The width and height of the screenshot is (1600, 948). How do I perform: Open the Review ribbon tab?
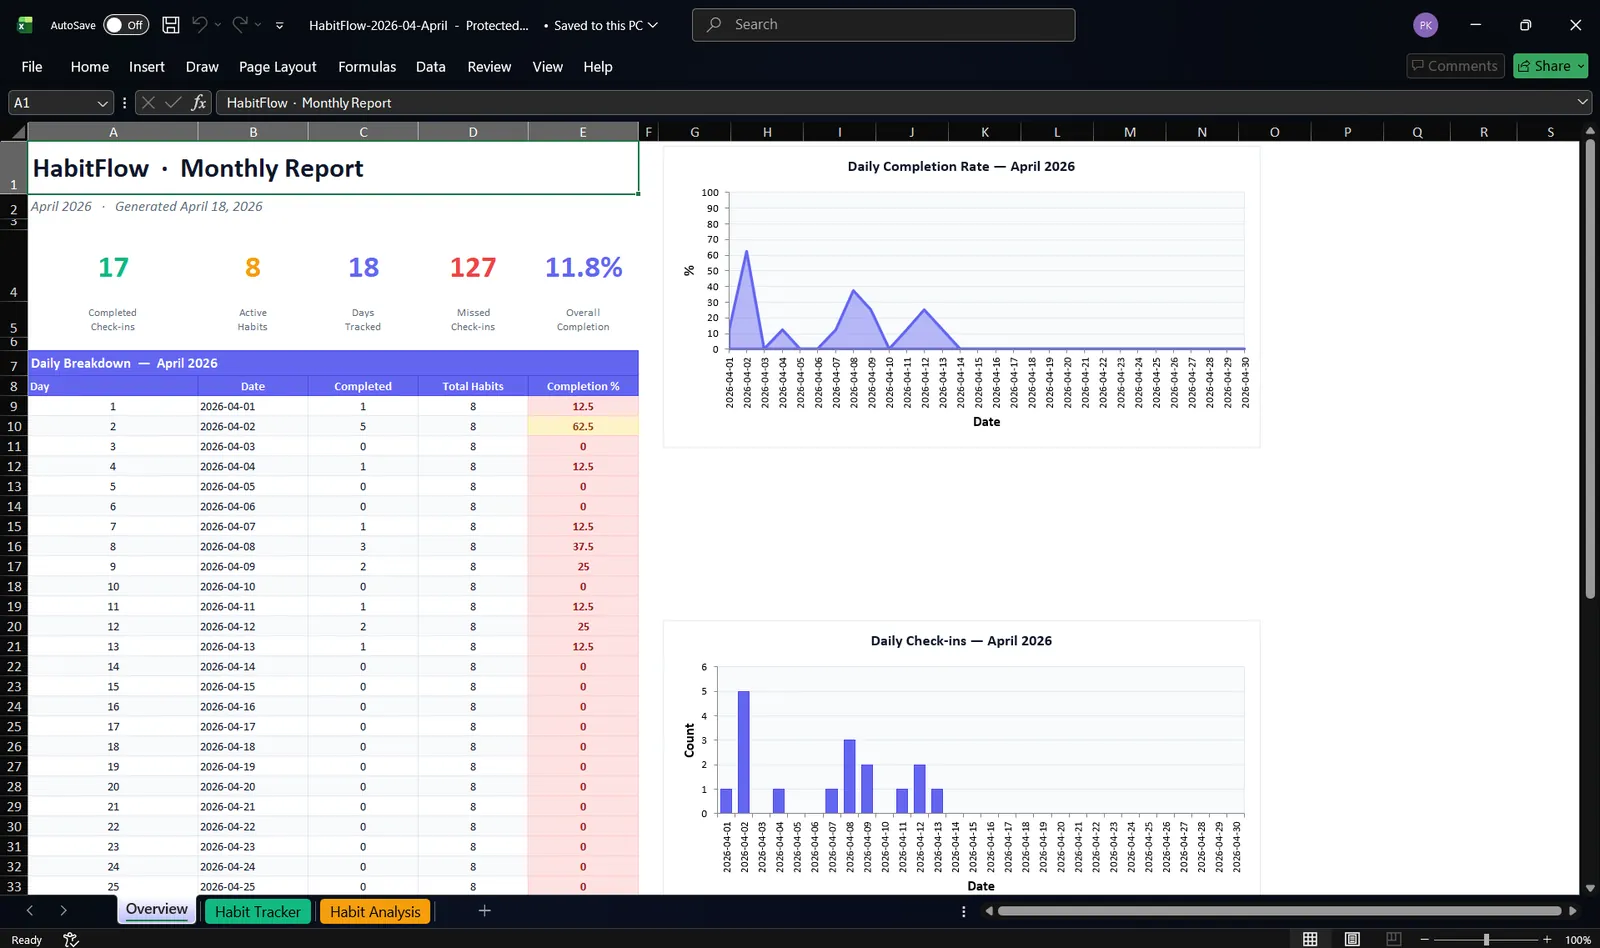(489, 67)
